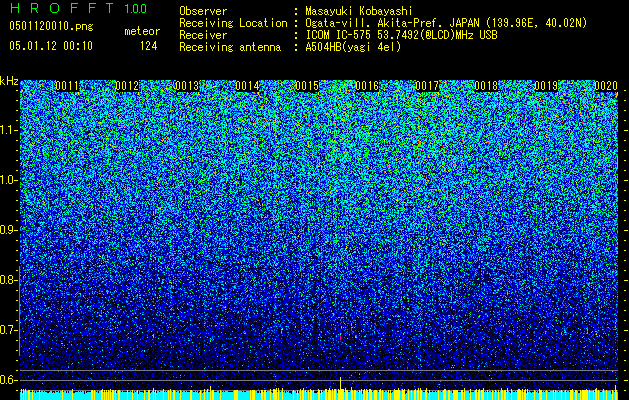Click the 0015 time marker
The width and height of the screenshot is (629, 400).
(x=307, y=86)
